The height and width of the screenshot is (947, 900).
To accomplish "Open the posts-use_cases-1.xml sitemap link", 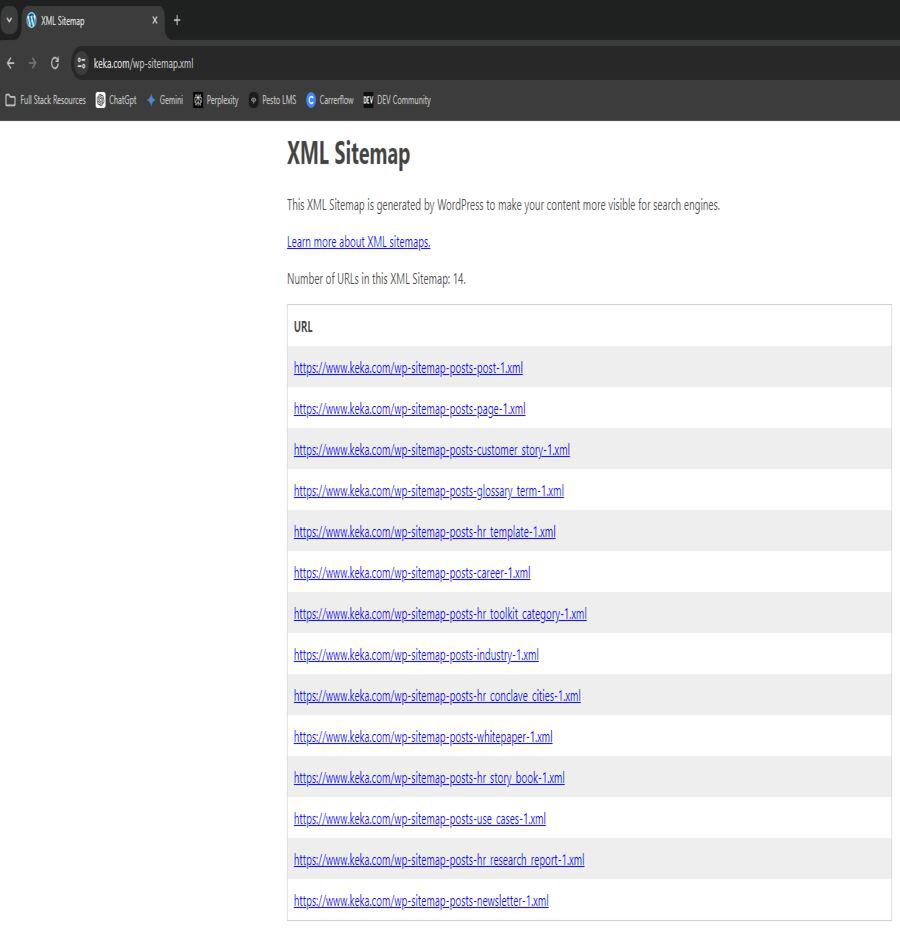I will click(x=420, y=820).
